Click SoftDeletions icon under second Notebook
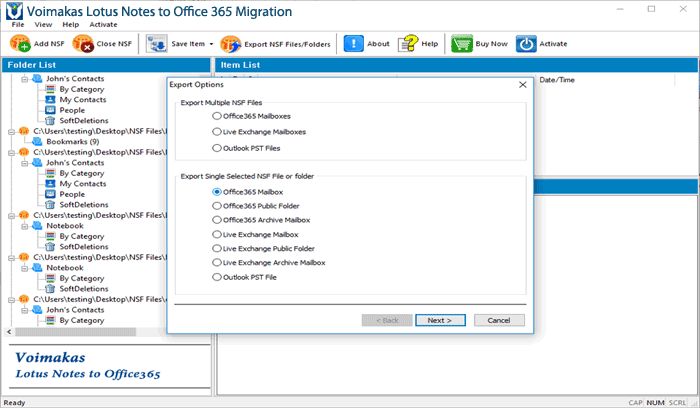The height and width of the screenshot is (408, 700). (50, 288)
